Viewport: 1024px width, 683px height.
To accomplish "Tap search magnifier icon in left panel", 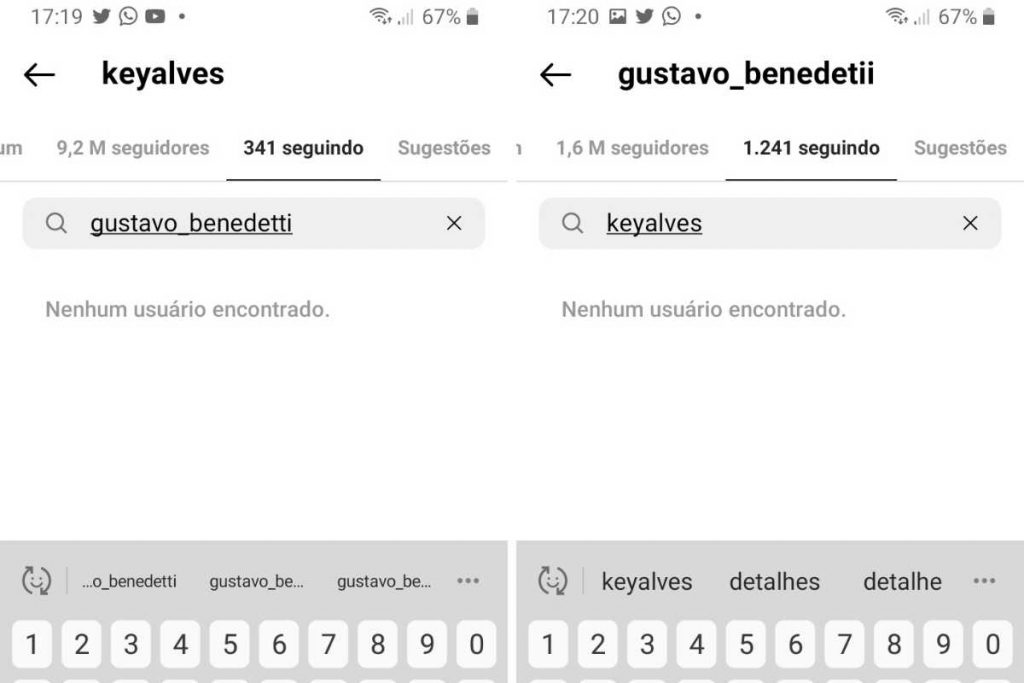I will (56, 224).
